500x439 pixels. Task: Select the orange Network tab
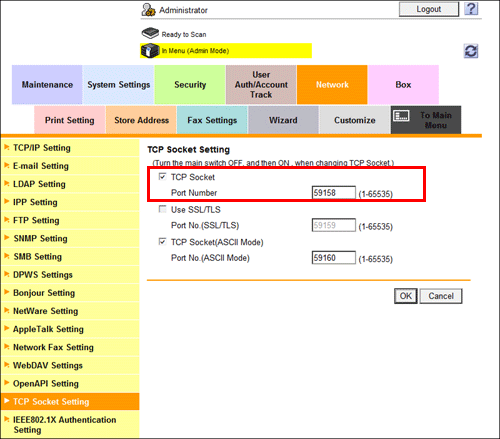coord(332,85)
